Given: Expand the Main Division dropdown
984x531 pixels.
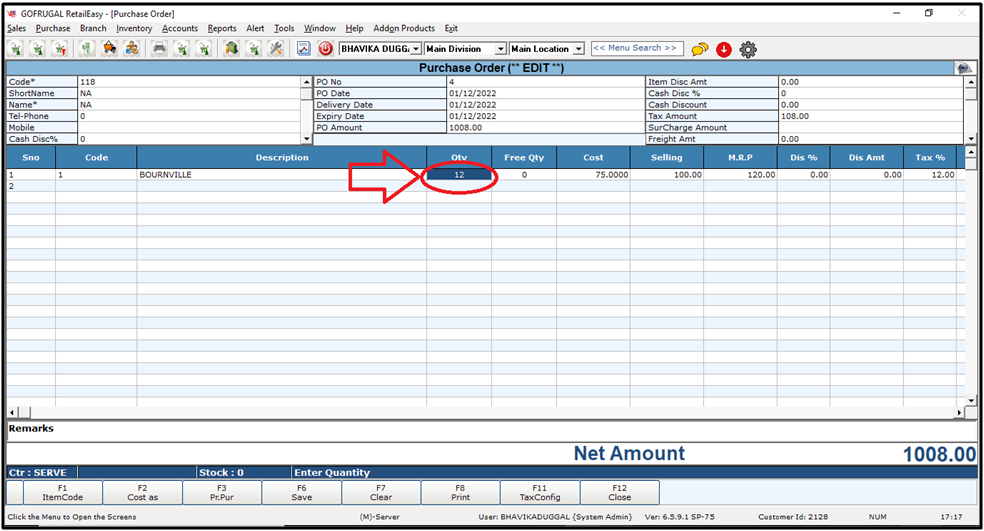Looking at the screenshot, I should (x=500, y=49).
